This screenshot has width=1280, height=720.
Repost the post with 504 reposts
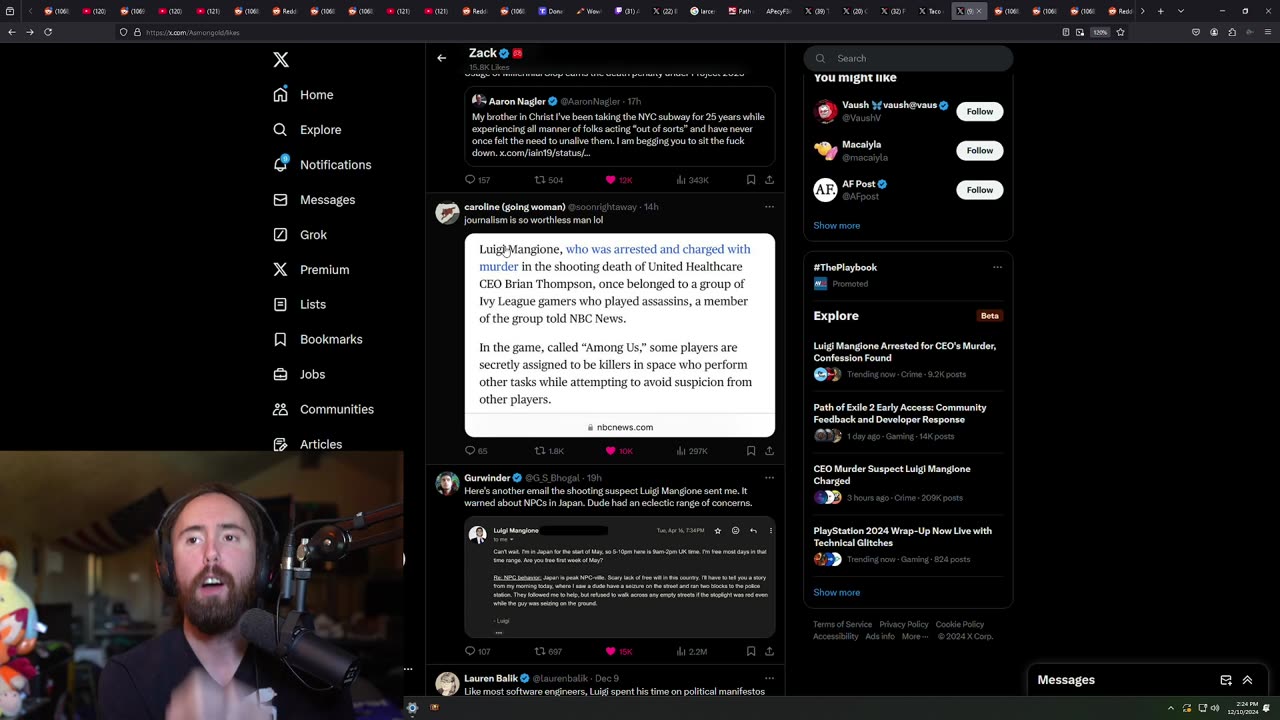pos(549,180)
